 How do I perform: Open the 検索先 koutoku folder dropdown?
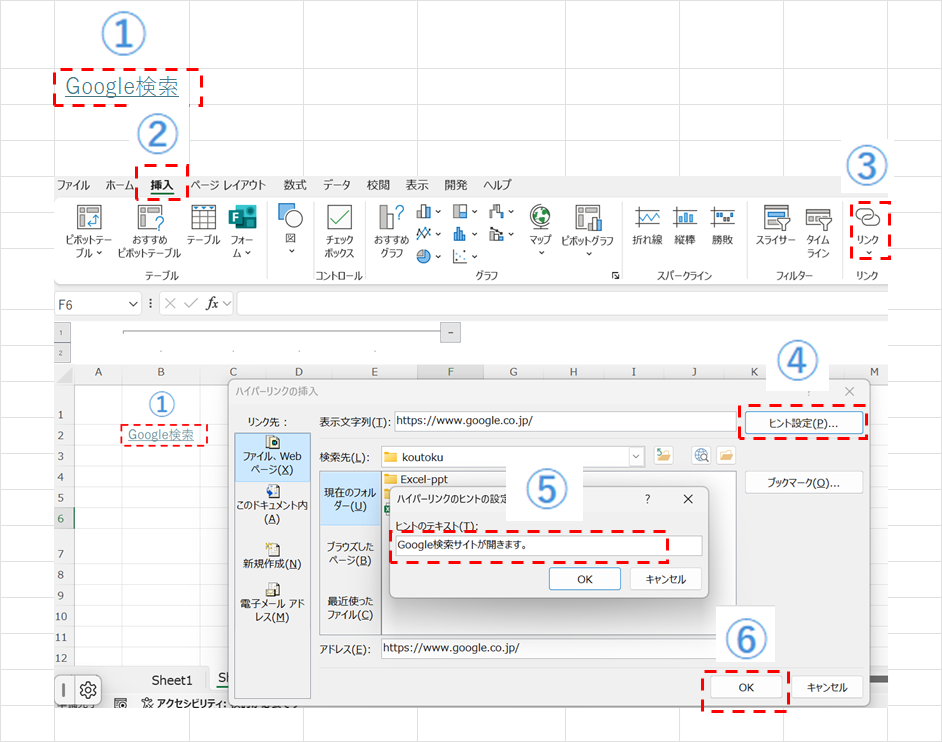636,456
